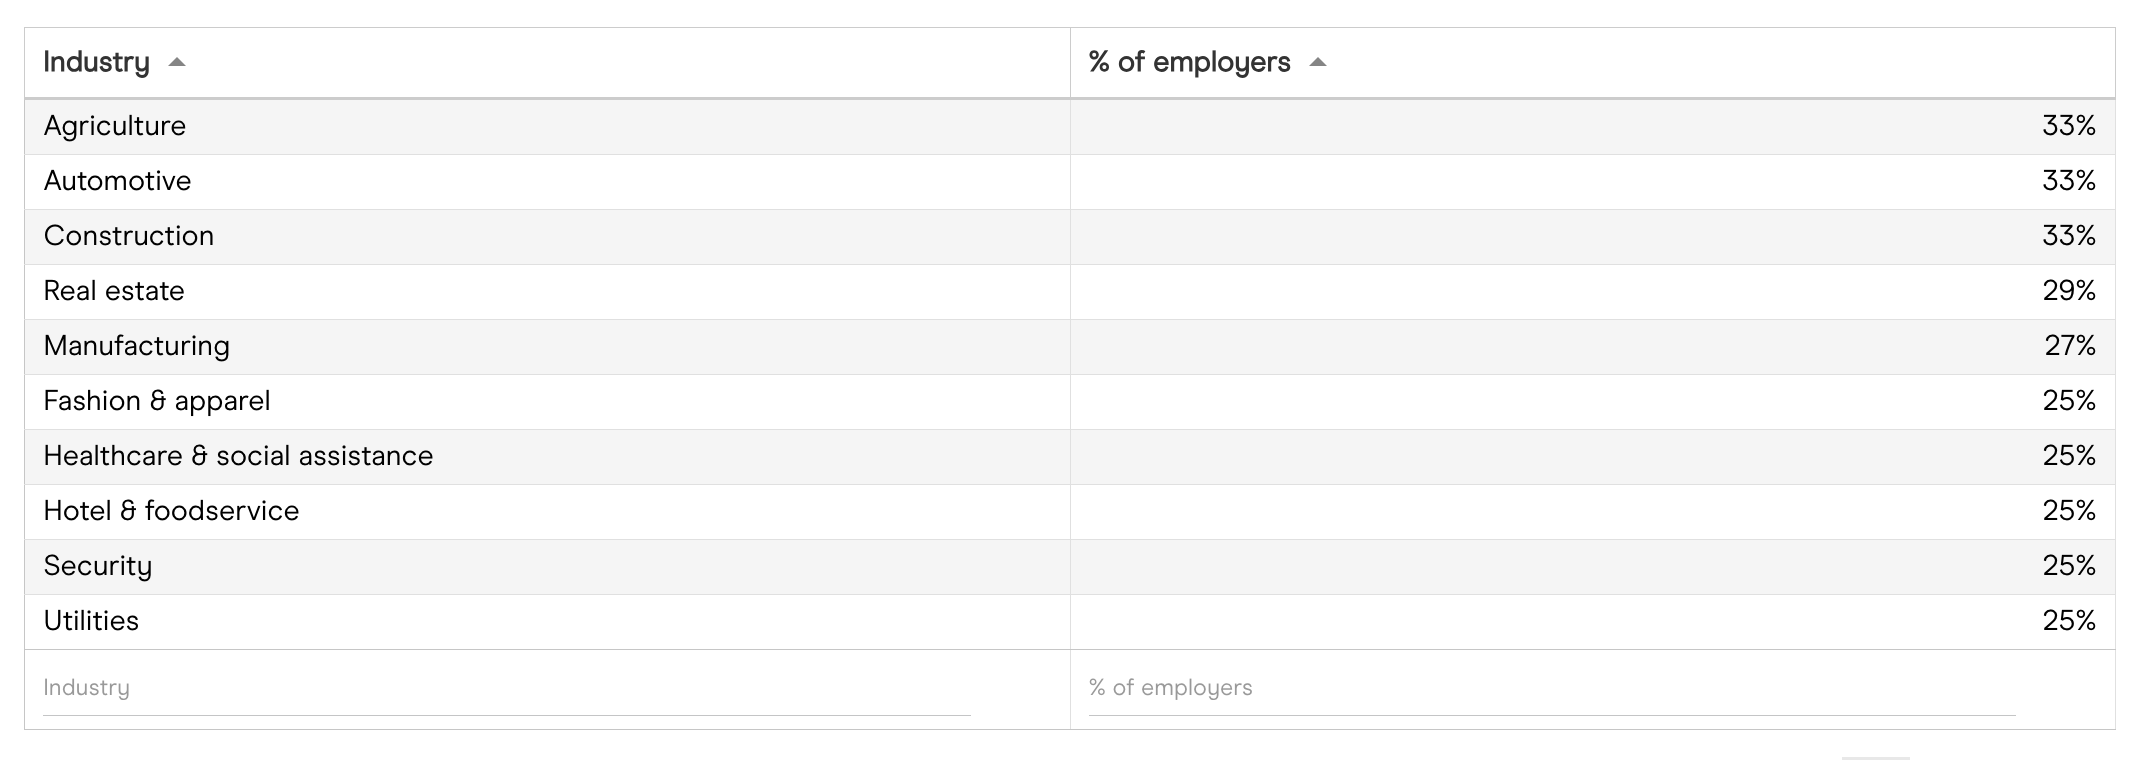This screenshot has width=2148, height=760.
Task: Click Healthcare & social assistance cell
Action: (238, 456)
